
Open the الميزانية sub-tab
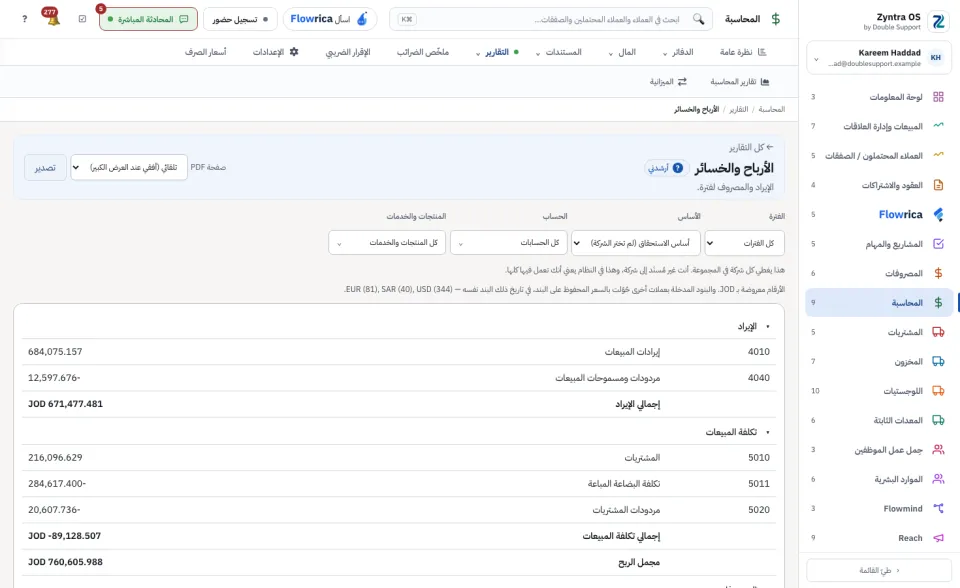(668, 81)
